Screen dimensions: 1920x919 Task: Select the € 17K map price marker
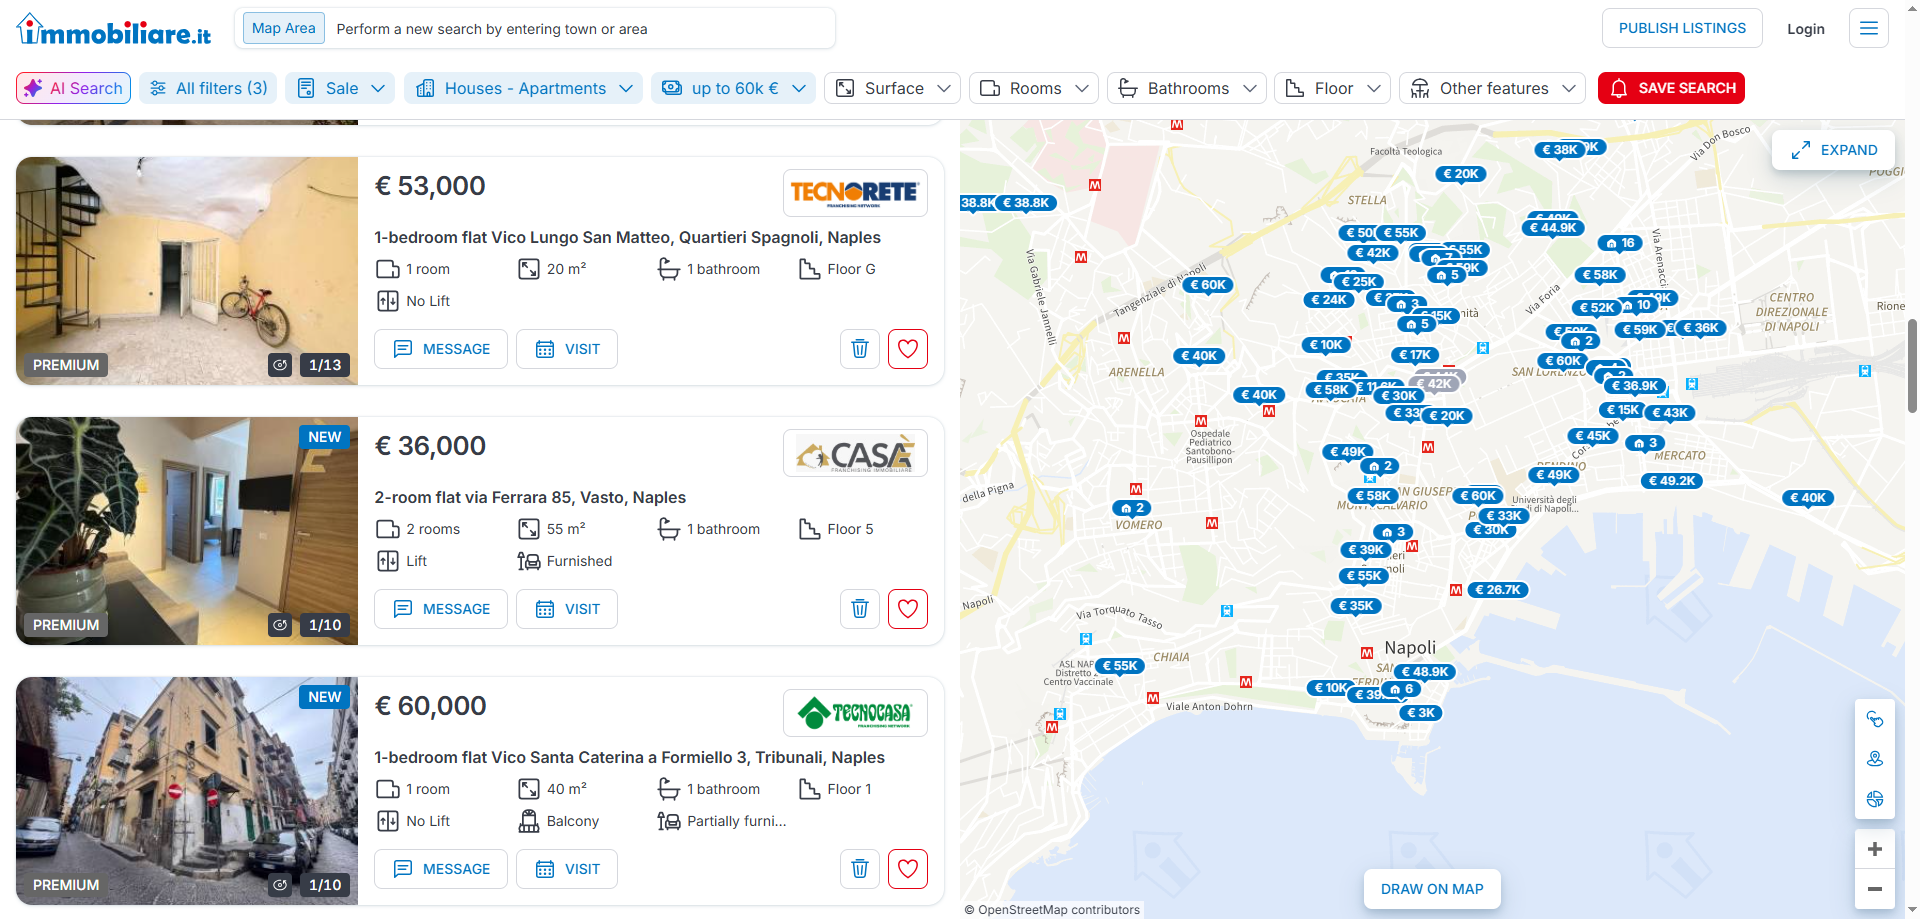[1415, 355]
